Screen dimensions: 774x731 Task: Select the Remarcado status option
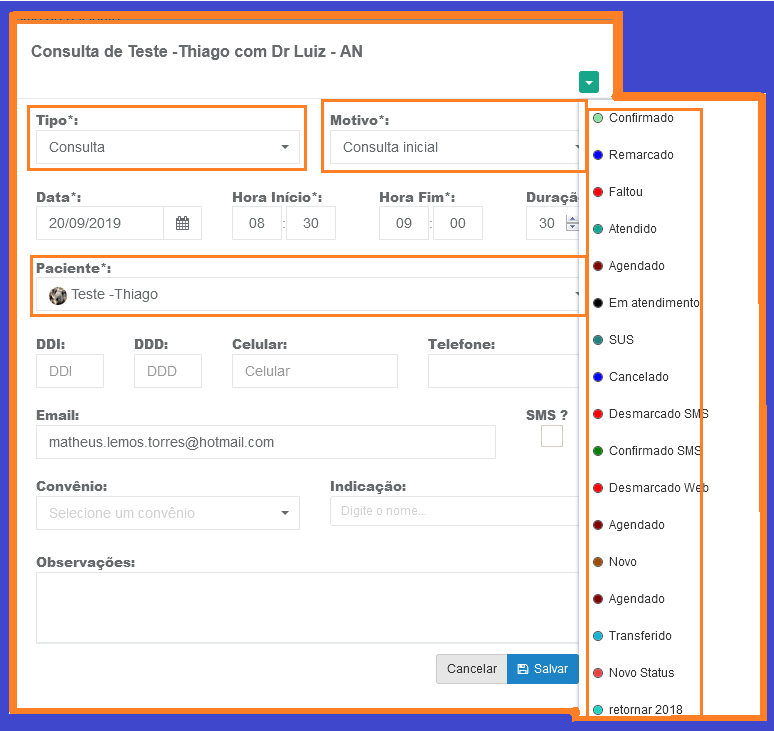[x=640, y=155]
